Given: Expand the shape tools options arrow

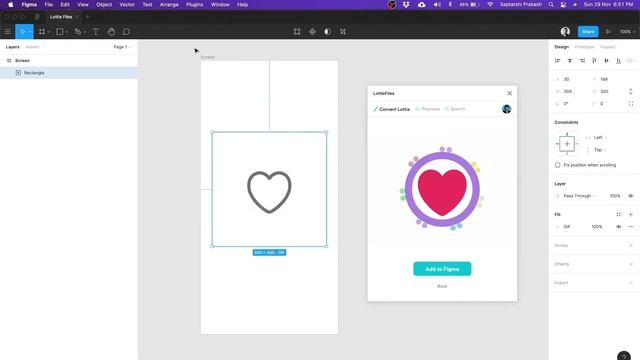Looking at the screenshot, I should tap(67, 32).
